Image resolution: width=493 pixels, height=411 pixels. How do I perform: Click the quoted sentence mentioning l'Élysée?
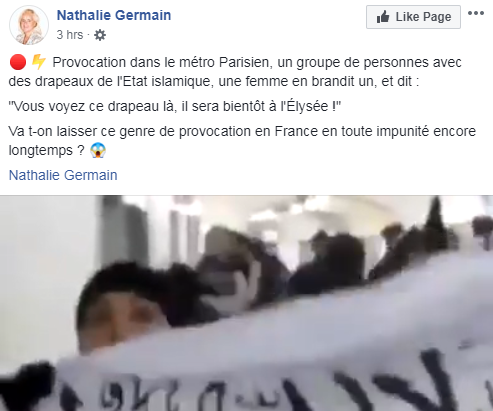coord(175,106)
